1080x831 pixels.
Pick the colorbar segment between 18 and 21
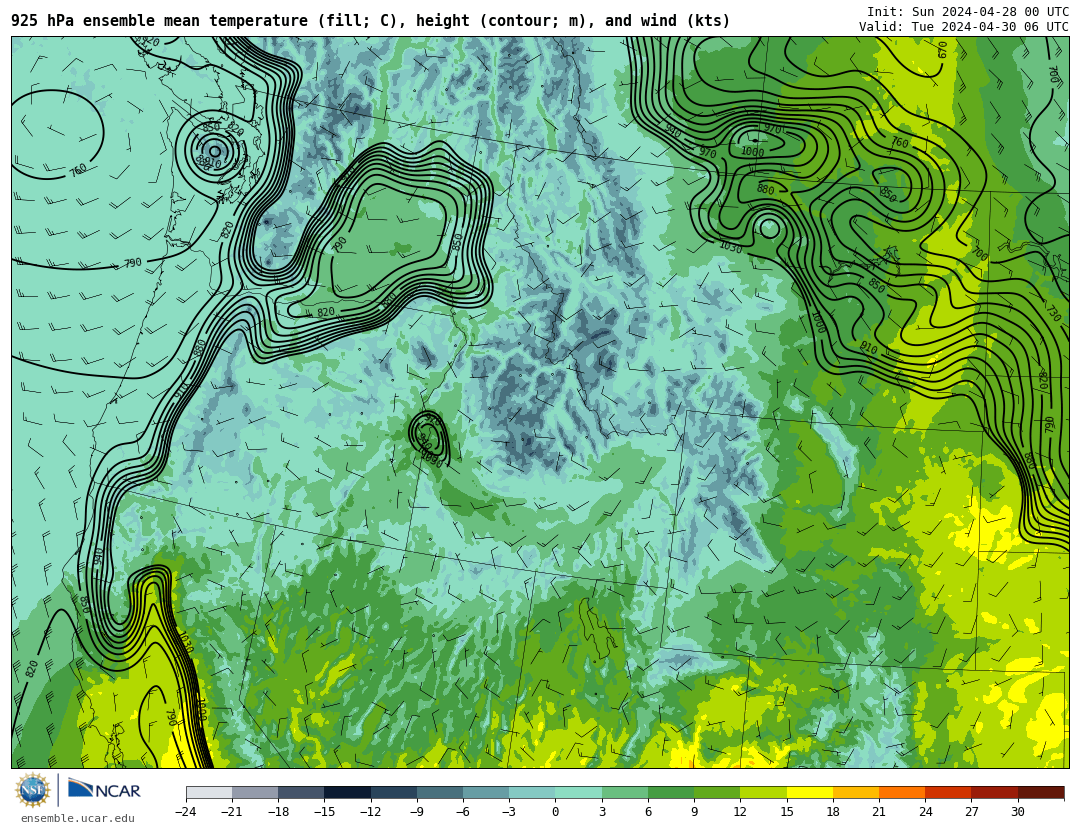point(855,792)
